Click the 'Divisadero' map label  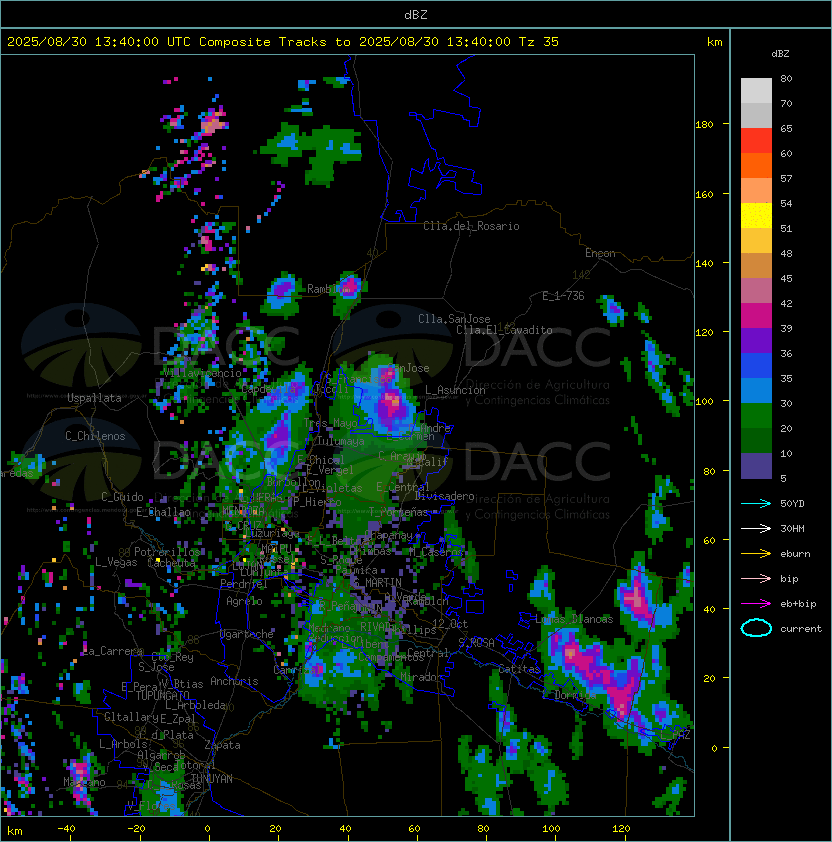444,496
